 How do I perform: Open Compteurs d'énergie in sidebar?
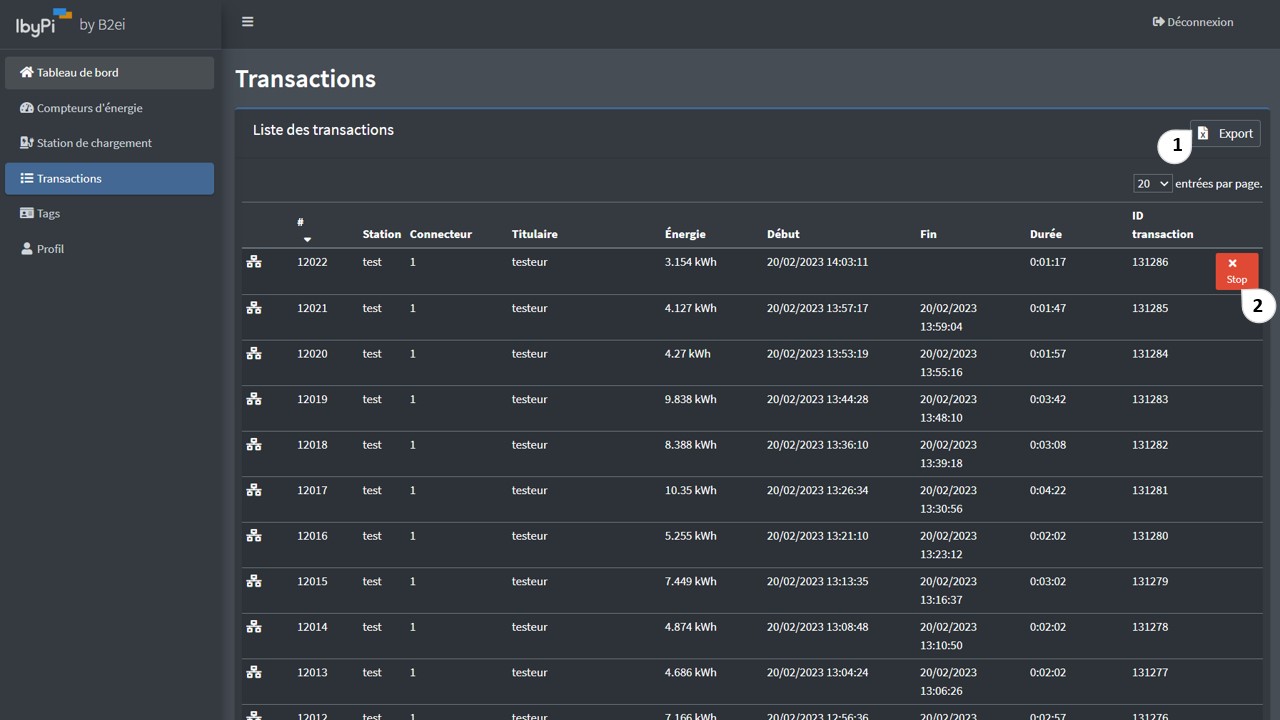[109, 108]
